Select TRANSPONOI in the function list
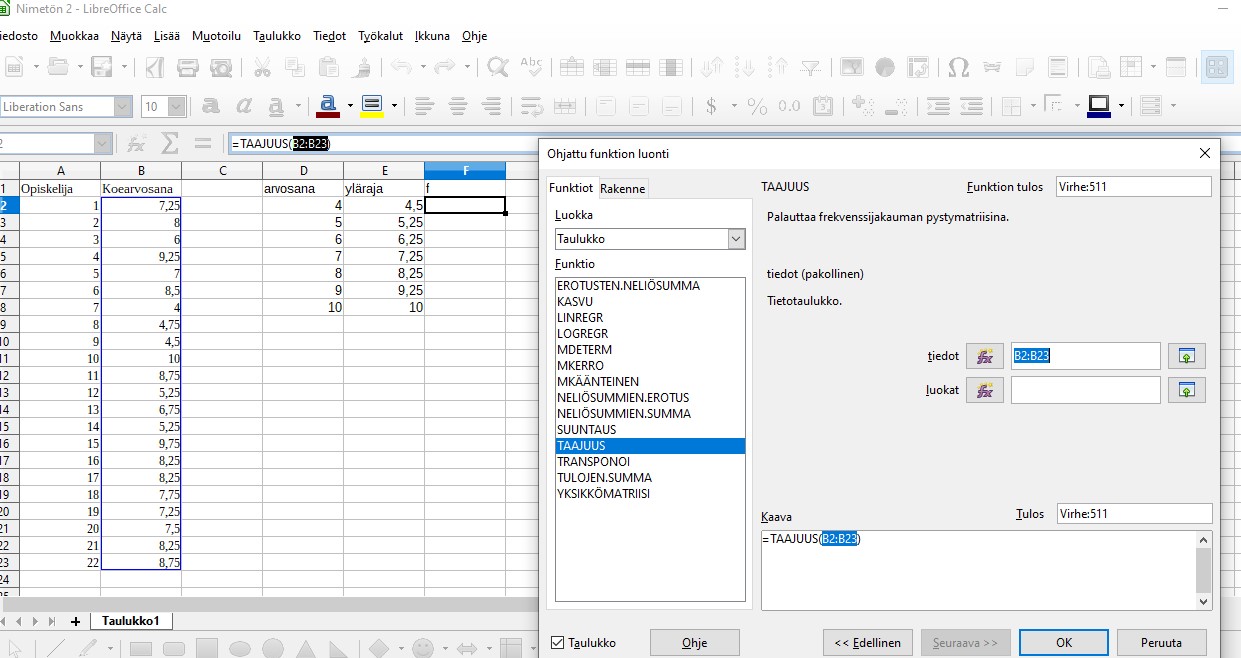The width and height of the screenshot is (1241, 658). [593, 462]
